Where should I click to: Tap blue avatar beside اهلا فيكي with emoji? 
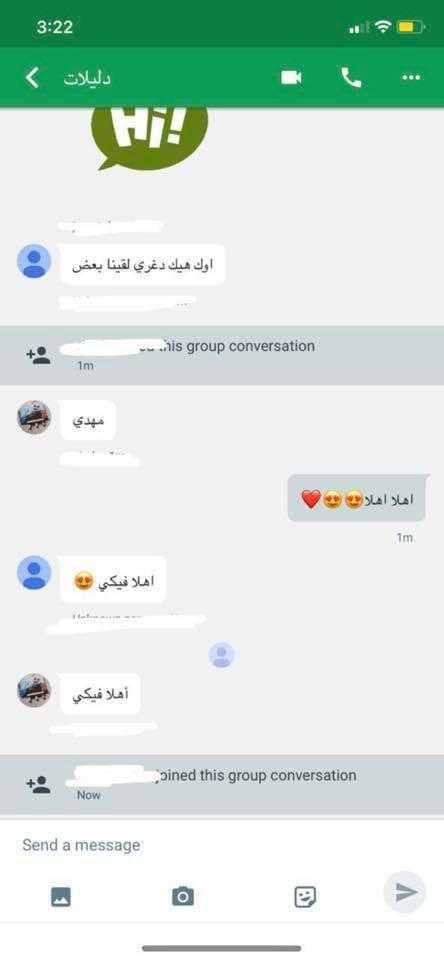coord(34,573)
